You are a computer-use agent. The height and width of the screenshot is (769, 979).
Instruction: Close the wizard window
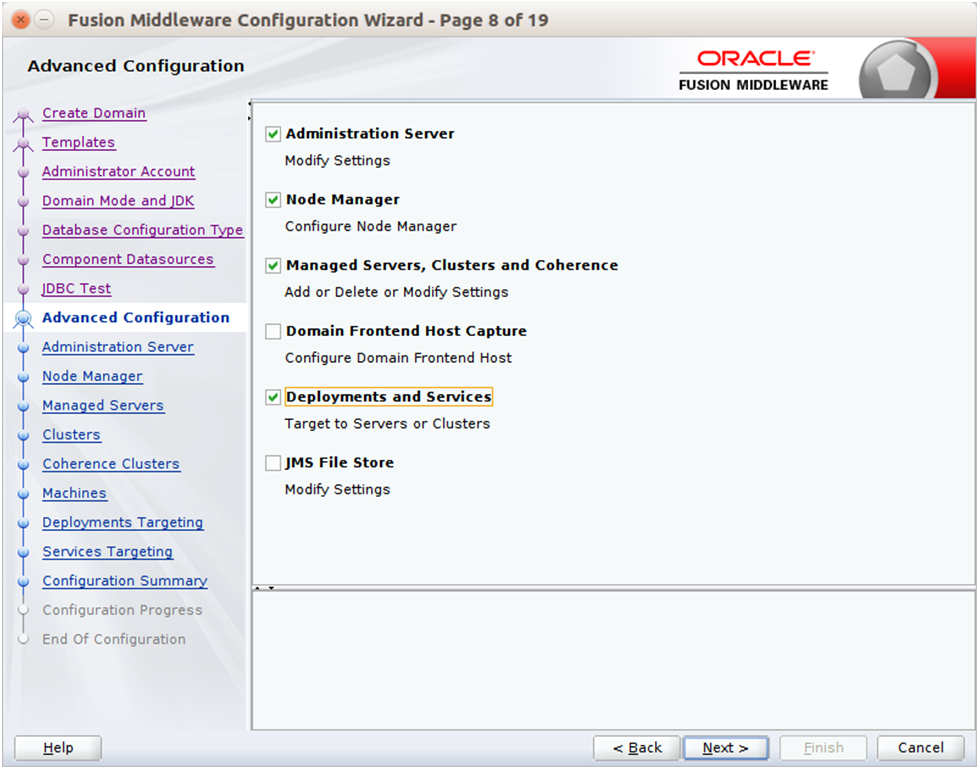[21, 20]
